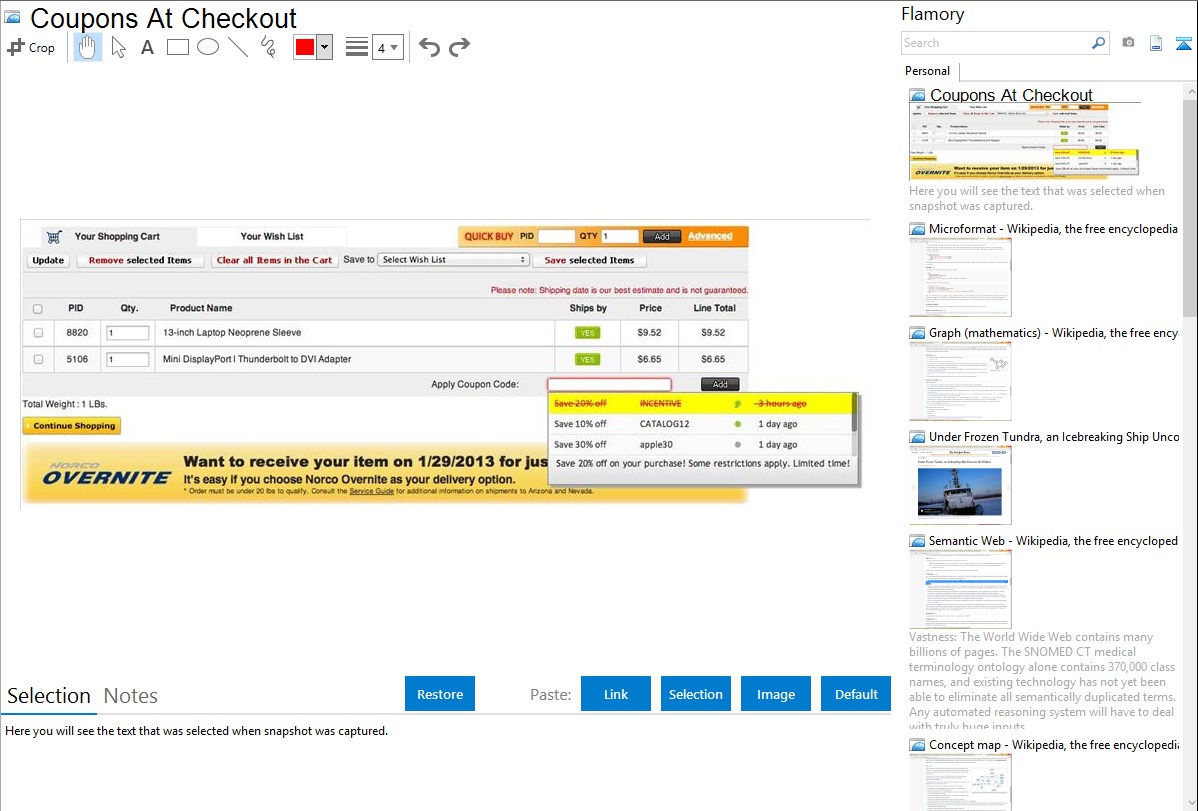Open the Notes tab

point(131,696)
